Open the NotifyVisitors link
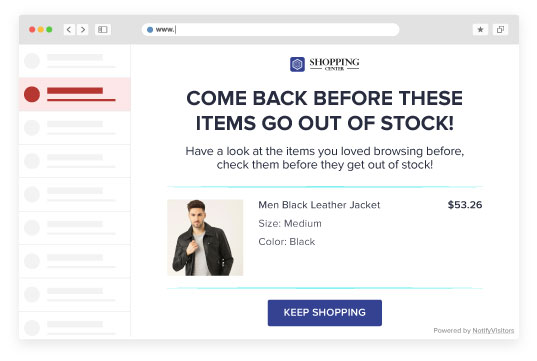537x361 pixels. click(493, 331)
